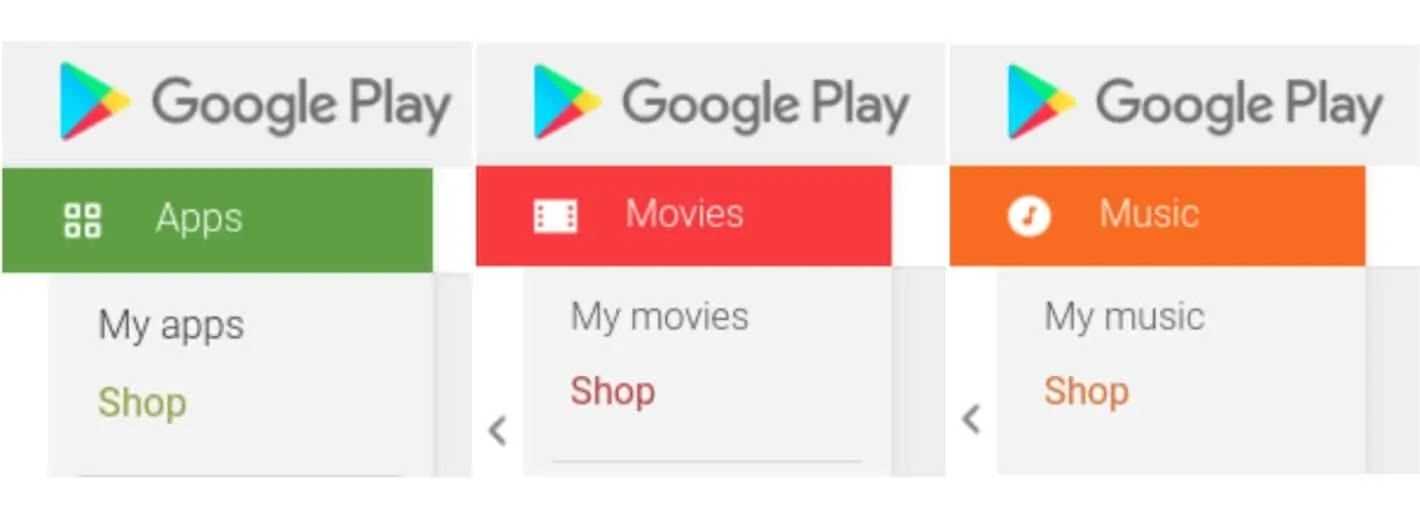
Task: Collapse the Music sidebar using the left chevron
Action: 971,419
